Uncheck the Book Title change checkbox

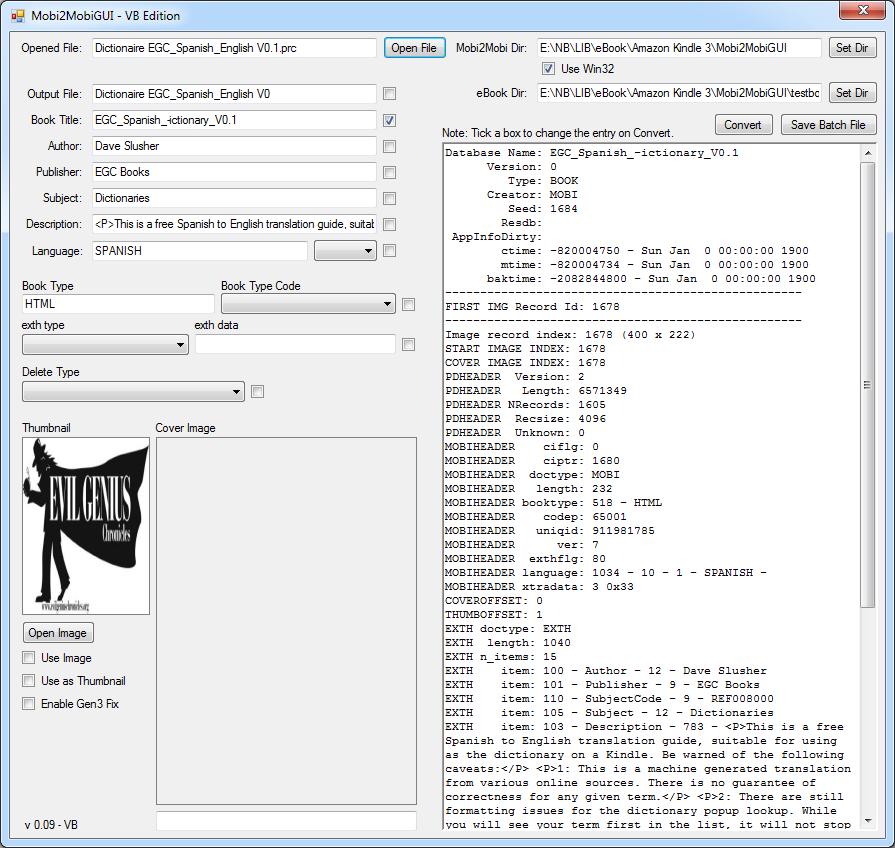pos(389,120)
